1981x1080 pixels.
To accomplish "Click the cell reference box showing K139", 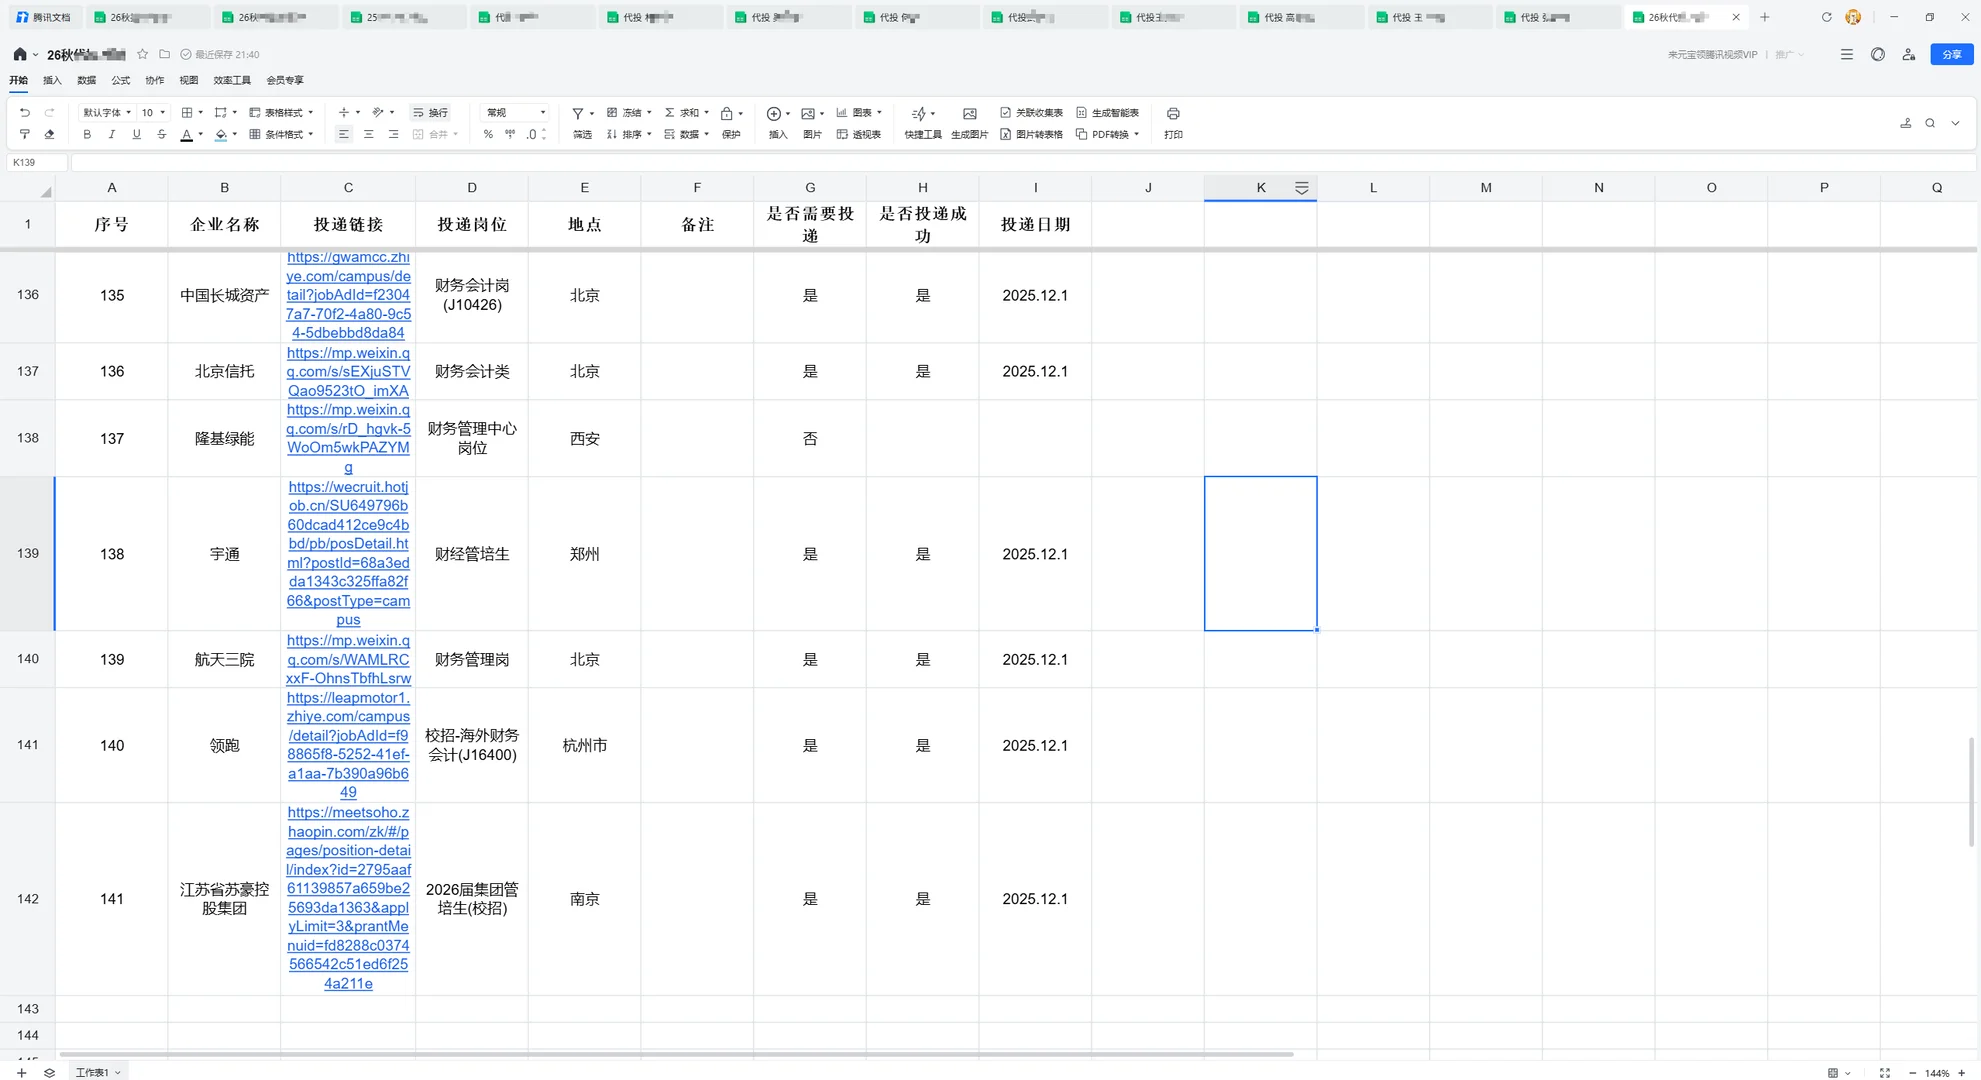I will tap(37, 162).
